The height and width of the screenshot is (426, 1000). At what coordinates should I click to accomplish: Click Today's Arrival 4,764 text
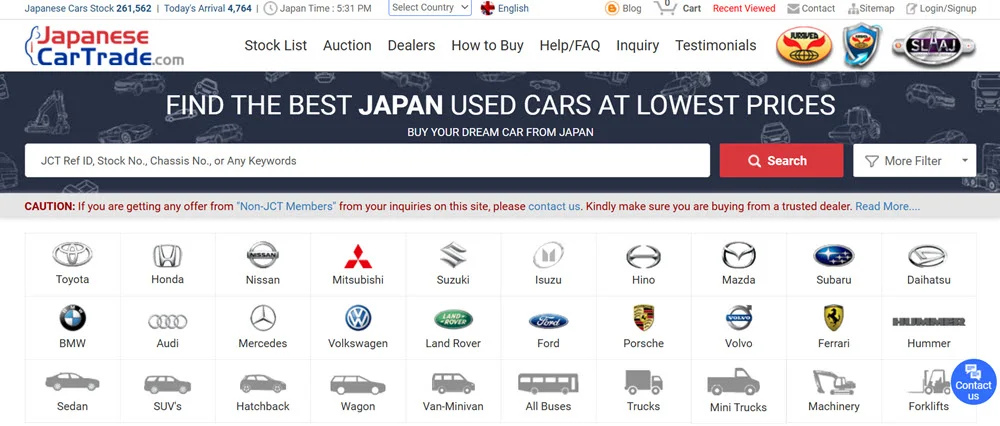click(209, 8)
